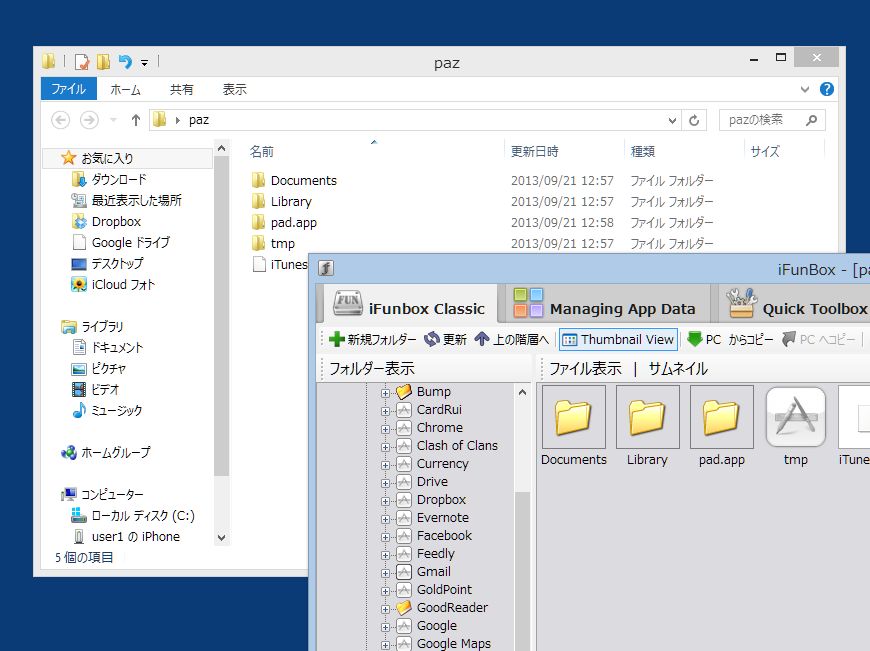Open the address bar history dropdown

point(672,120)
